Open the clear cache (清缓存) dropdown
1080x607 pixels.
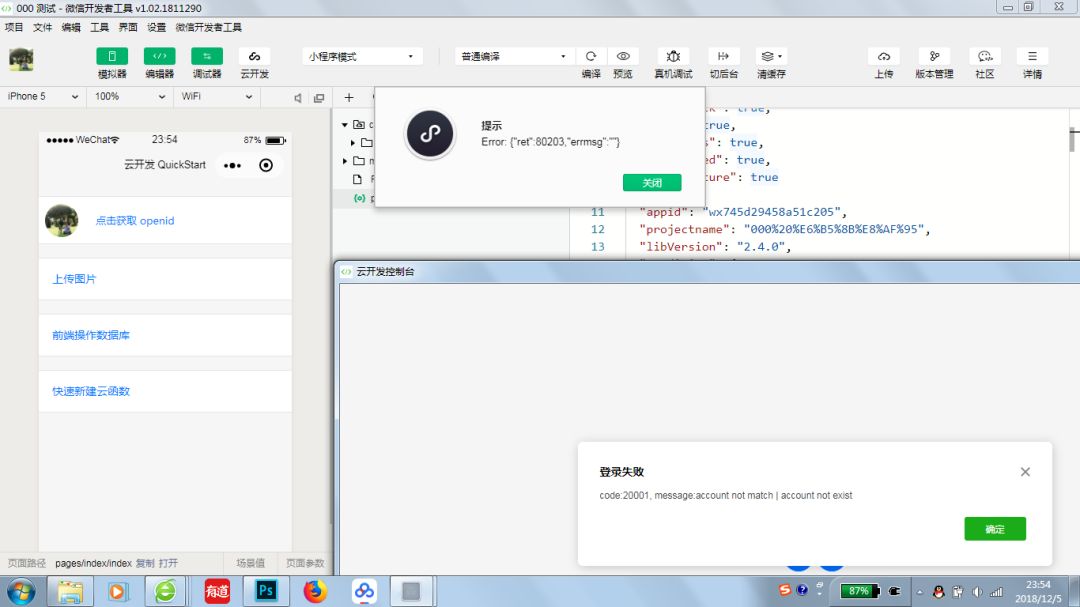coord(771,56)
